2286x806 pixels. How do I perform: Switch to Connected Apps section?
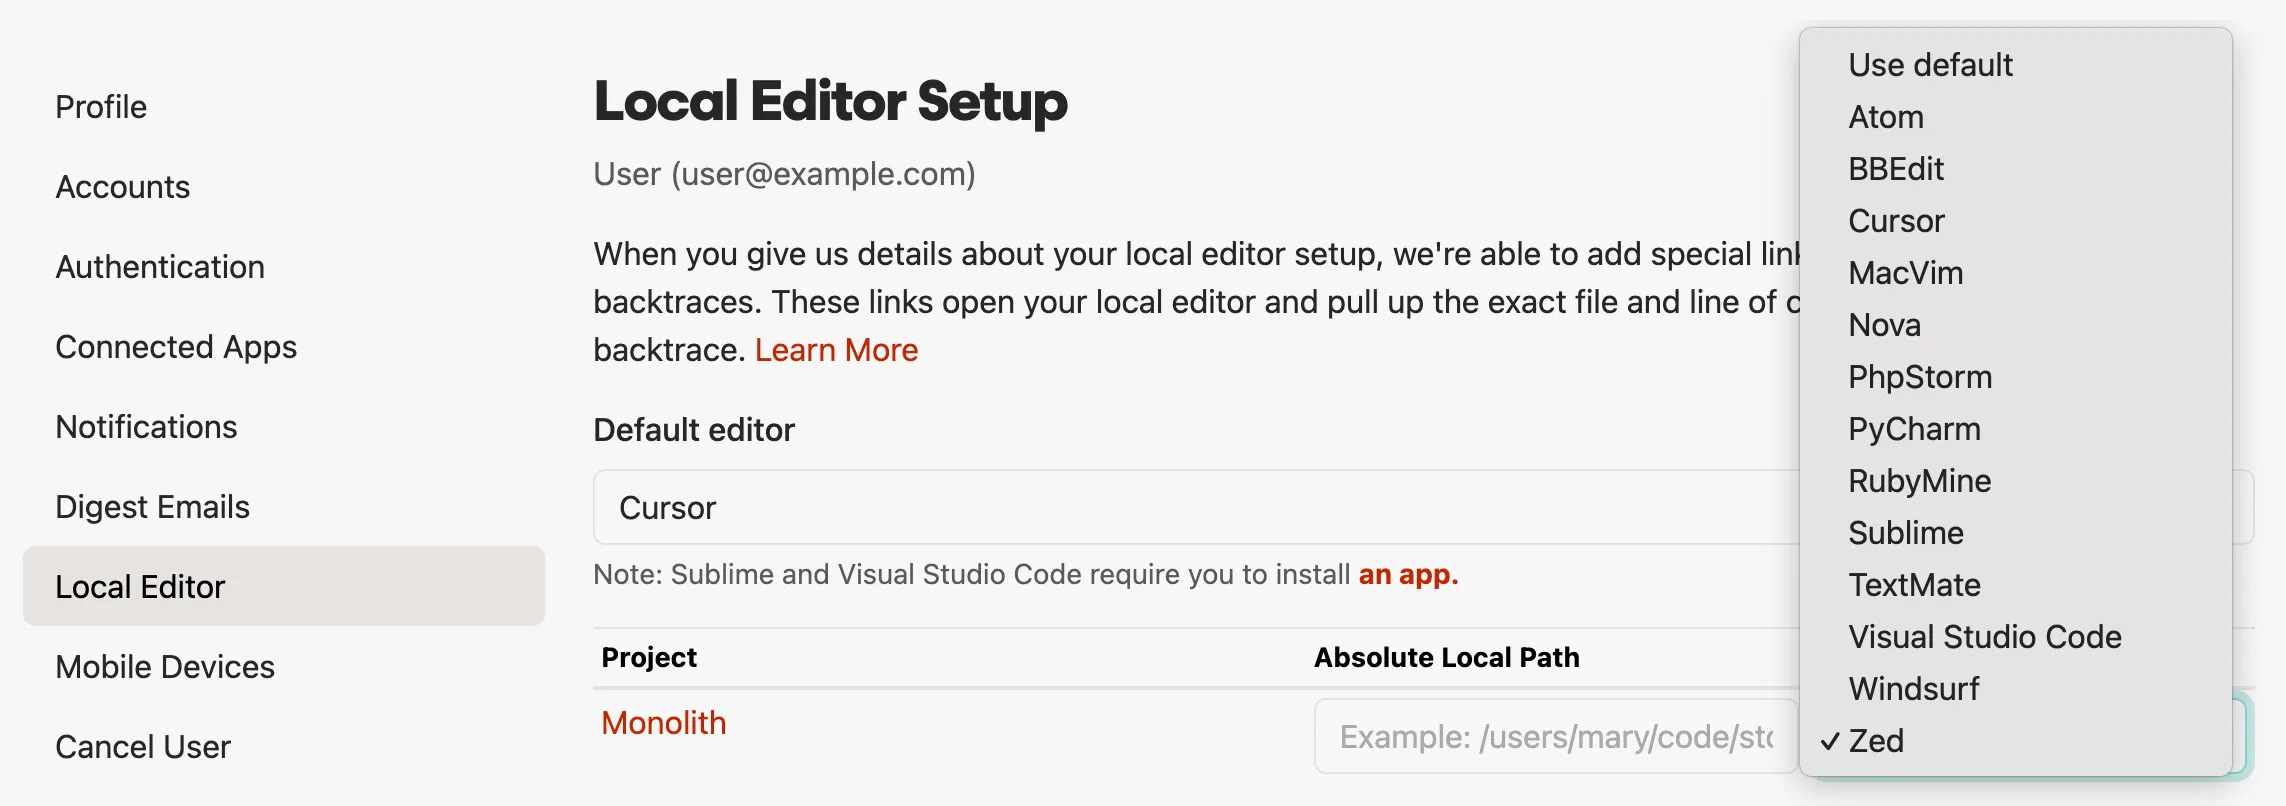[x=176, y=347]
